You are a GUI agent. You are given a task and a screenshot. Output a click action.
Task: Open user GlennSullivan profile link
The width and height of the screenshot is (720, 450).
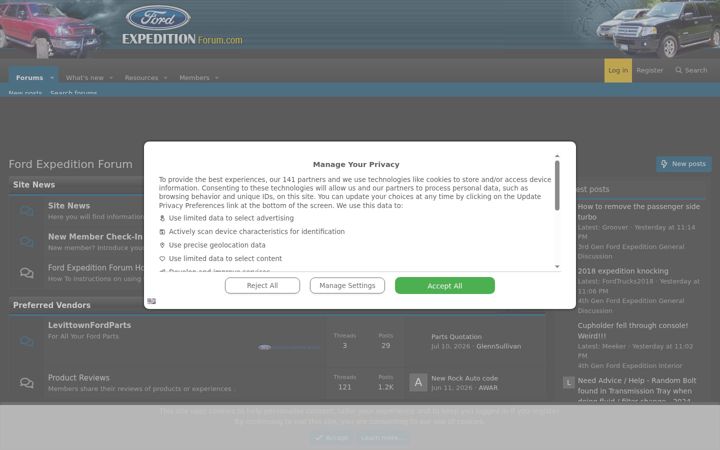click(x=499, y=347)
